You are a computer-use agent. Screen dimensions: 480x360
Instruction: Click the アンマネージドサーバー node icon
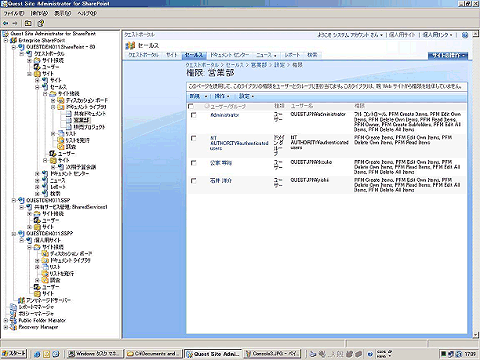coord(22,300)
